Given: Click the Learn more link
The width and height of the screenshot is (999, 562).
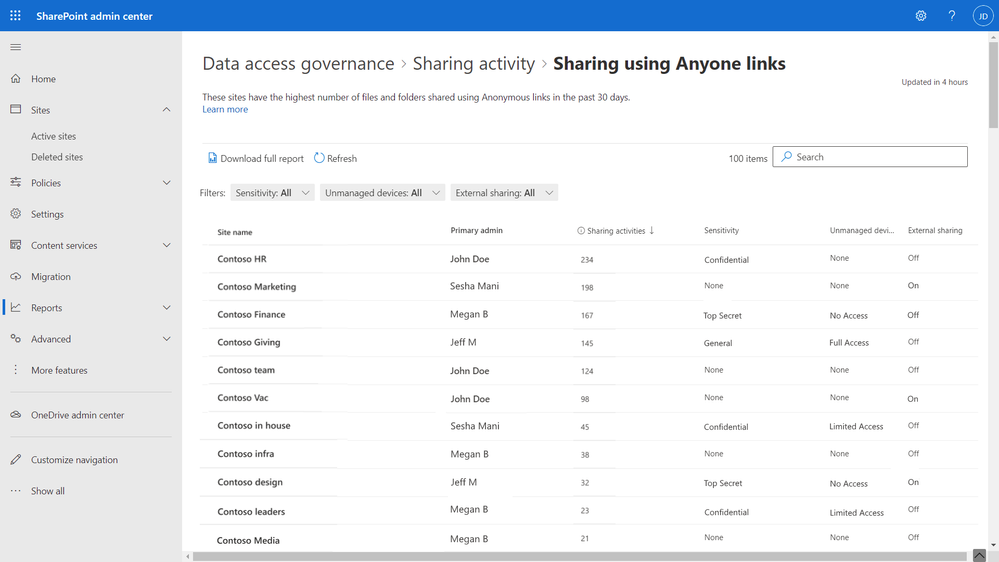Looking at the screenshot, I should pyautogui.click(x=225, y=109).
